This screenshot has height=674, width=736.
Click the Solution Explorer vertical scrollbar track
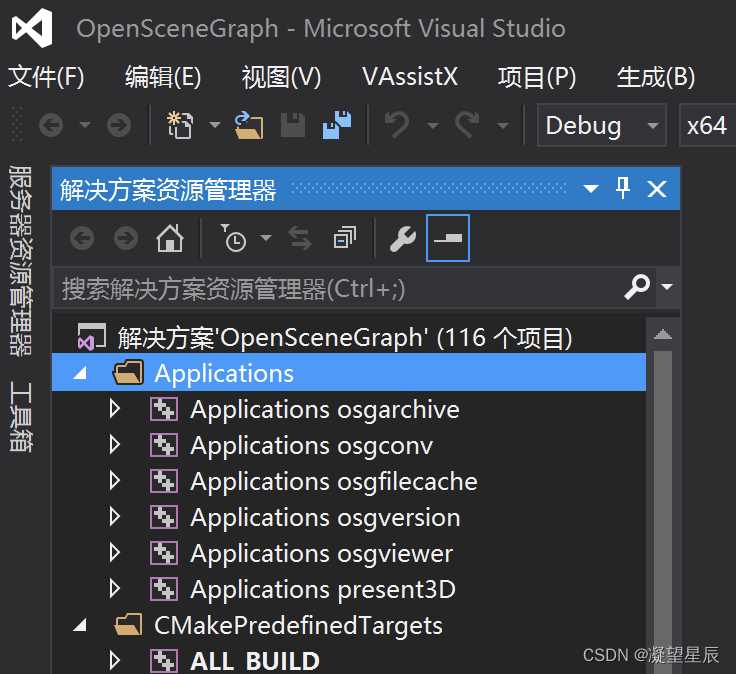pos(663,512)
